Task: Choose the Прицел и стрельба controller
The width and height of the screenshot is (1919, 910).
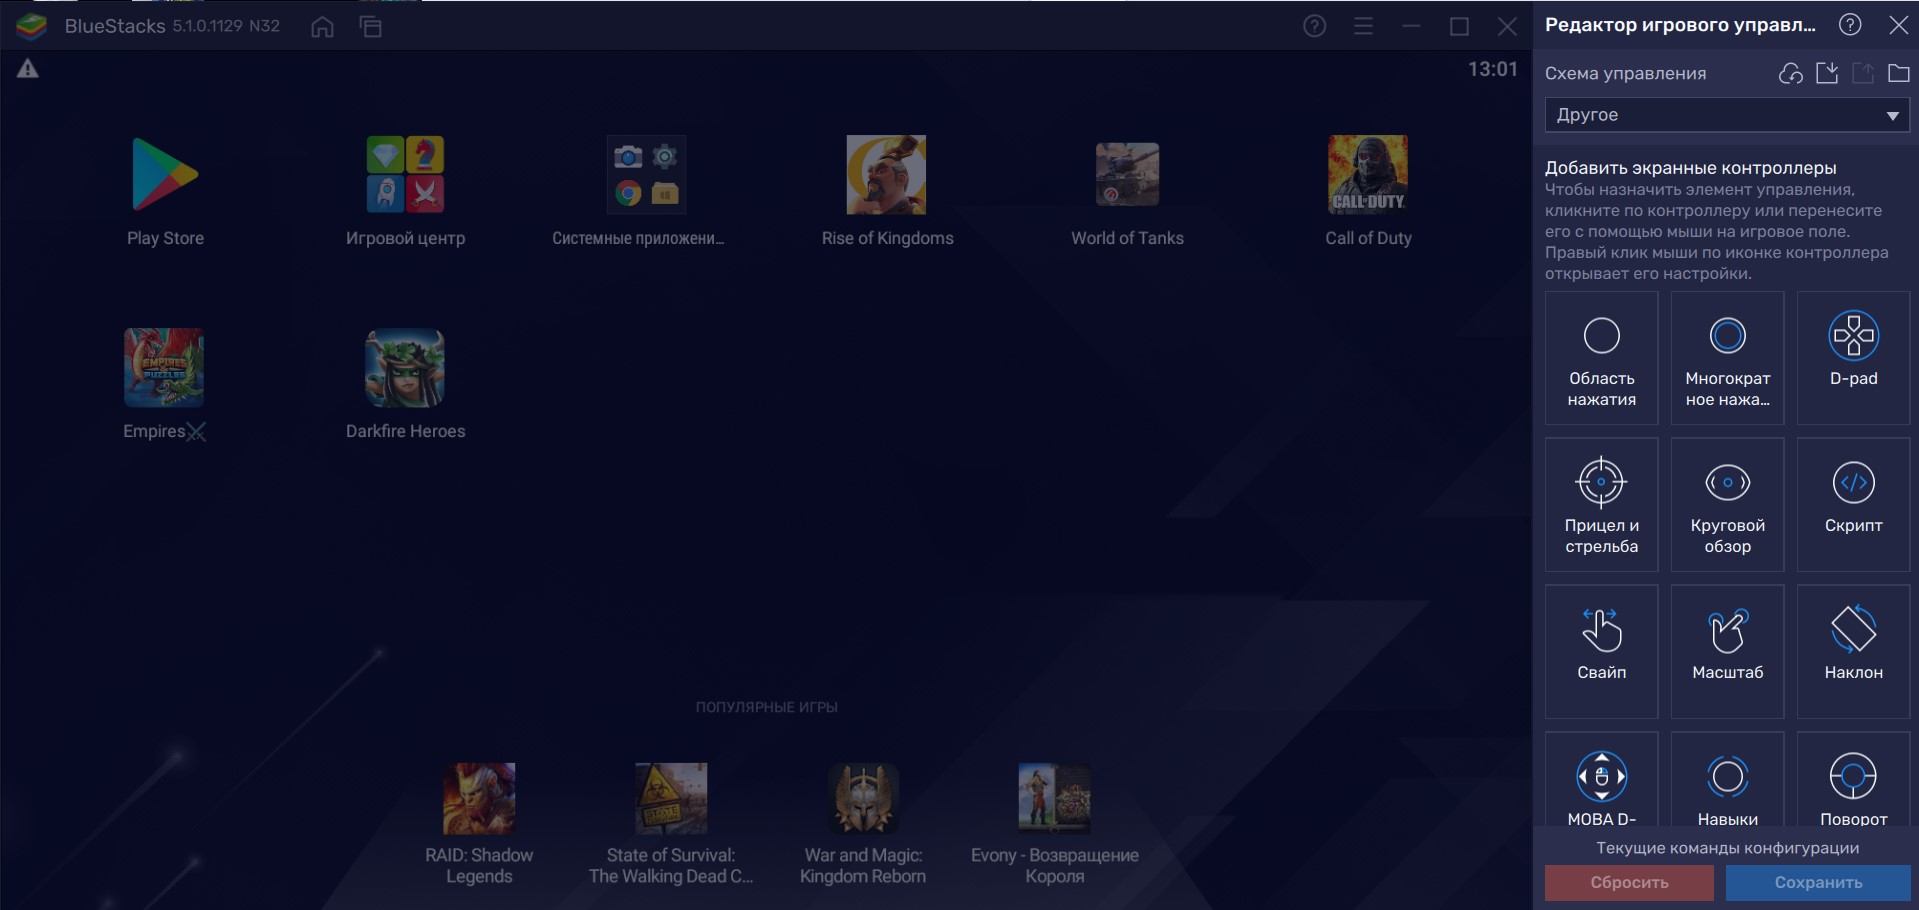Action: coord(1601,504)
